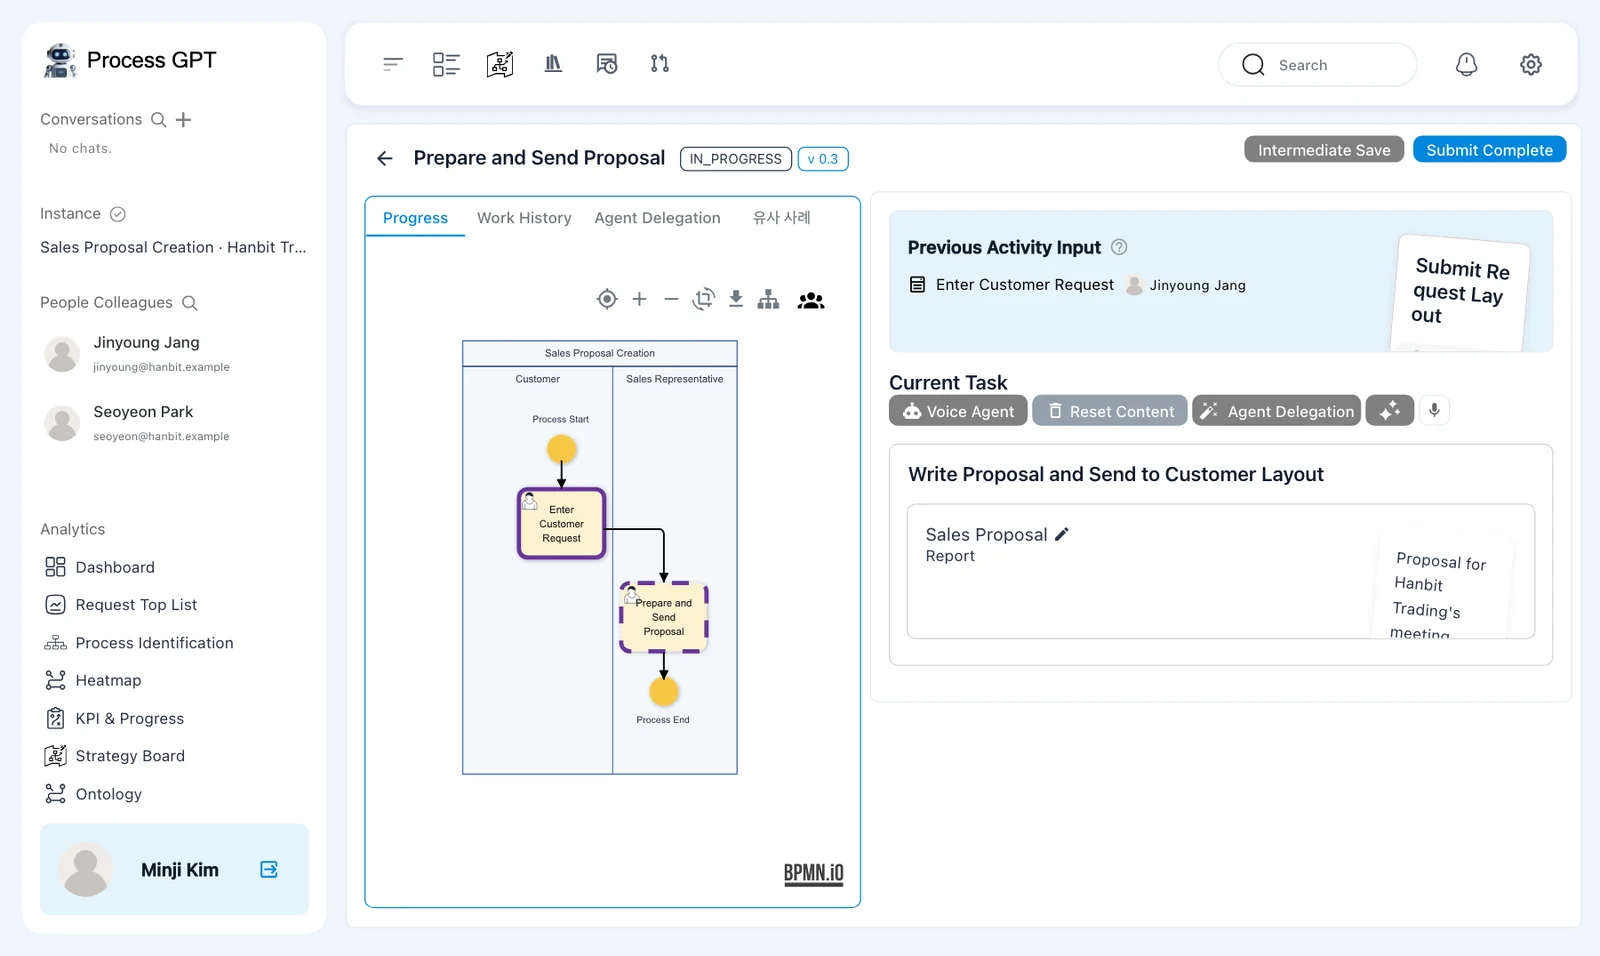1600x956 pixels.
Task: Click the pull request icon in top toolbar
Action: pos(660,64)
